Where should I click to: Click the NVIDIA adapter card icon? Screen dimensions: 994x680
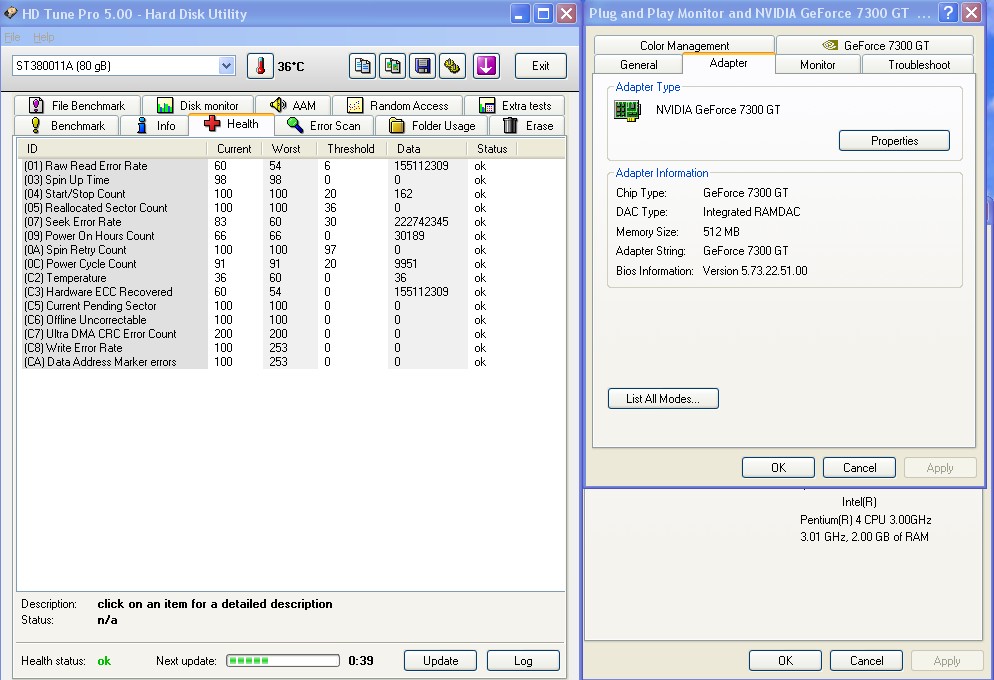628,110
